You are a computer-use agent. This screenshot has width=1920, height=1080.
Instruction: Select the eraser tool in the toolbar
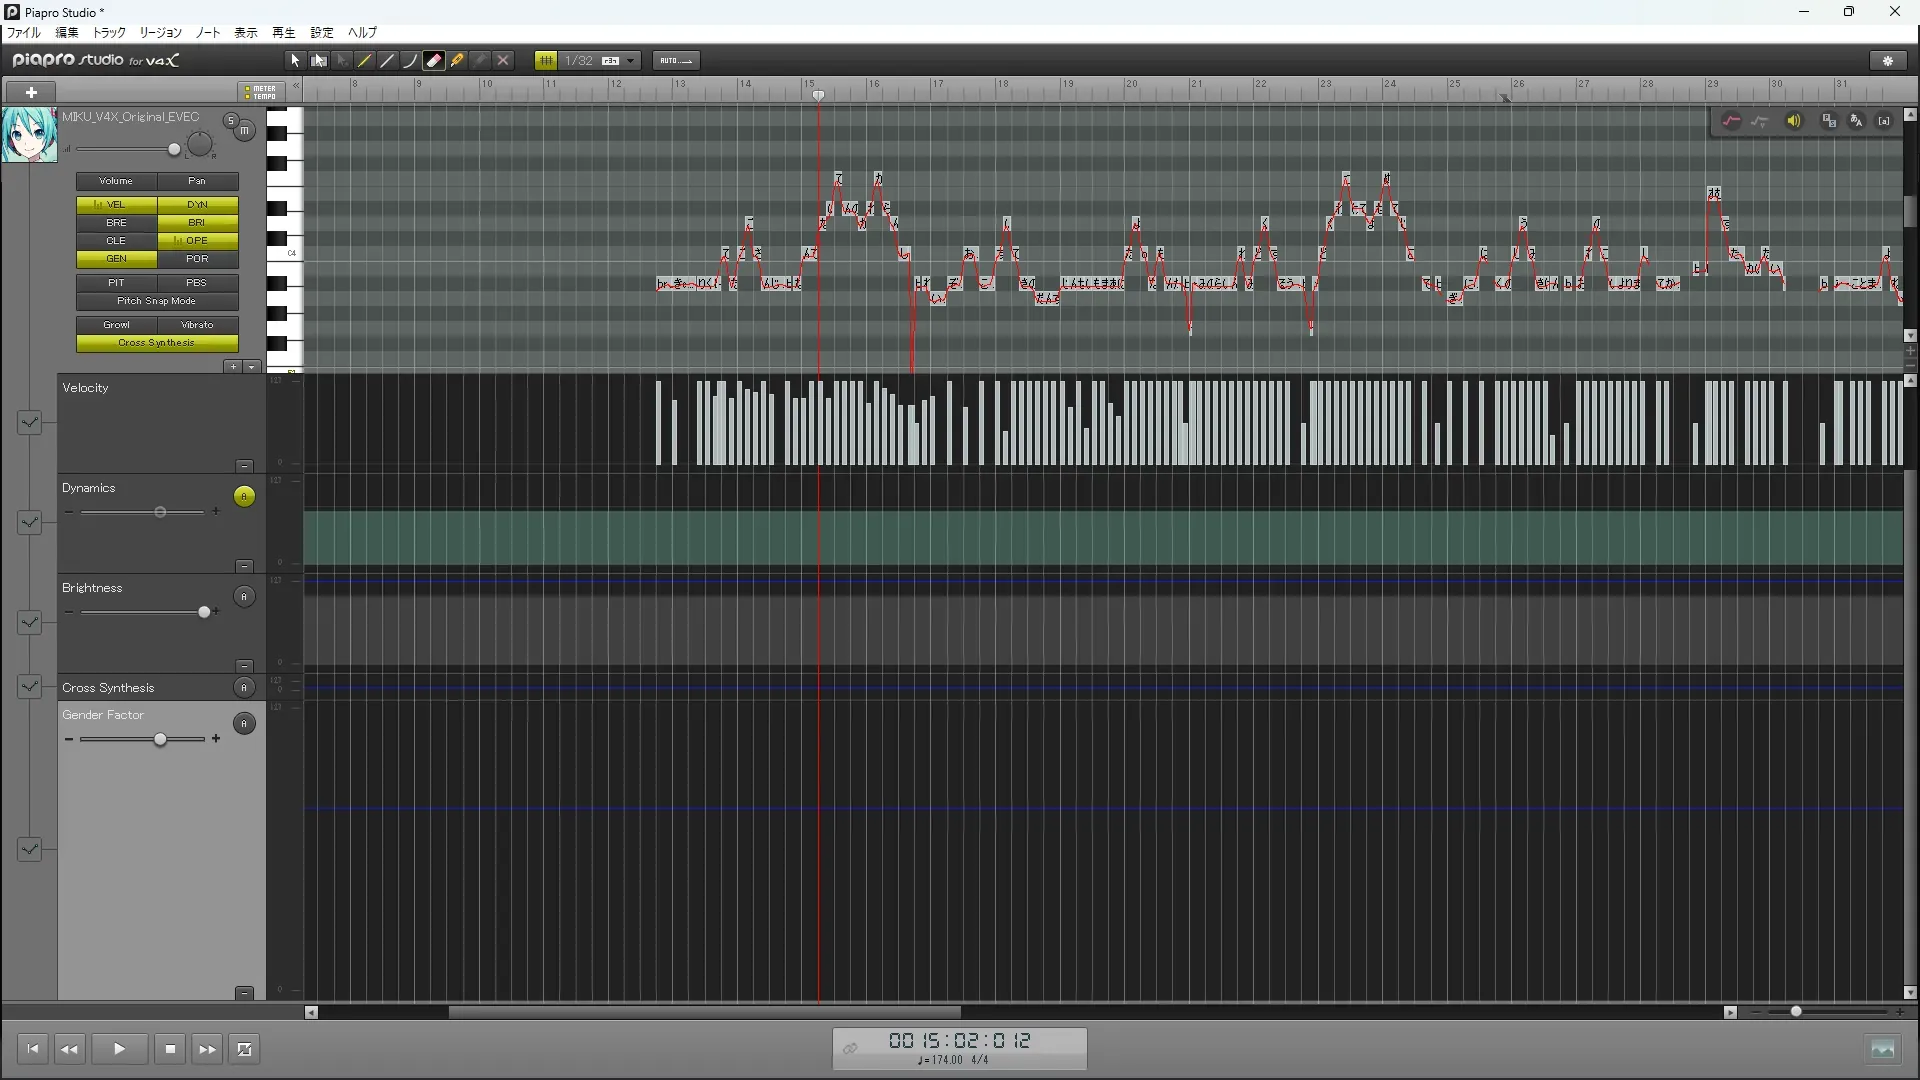click(x=434, y=61)
